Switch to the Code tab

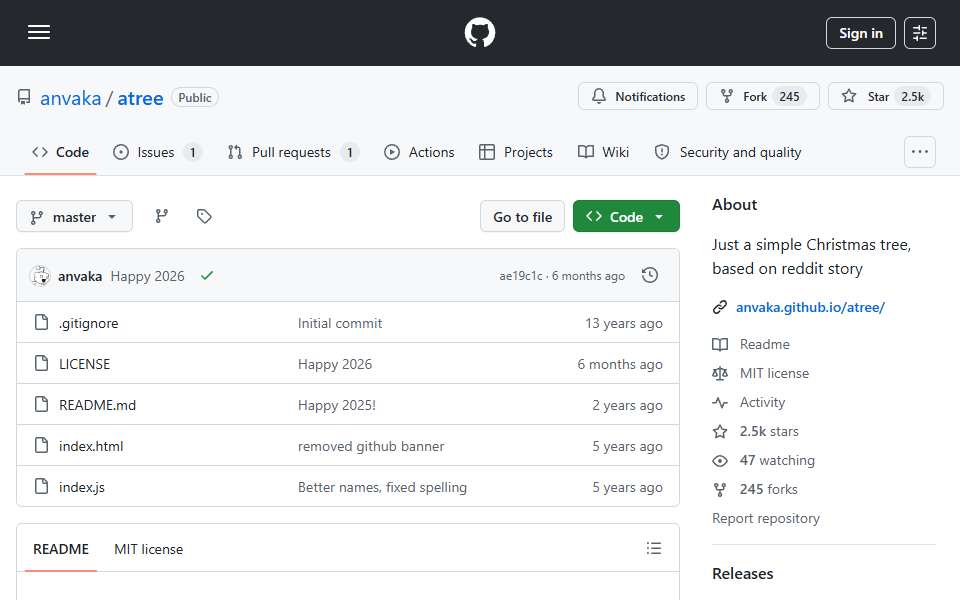60,152
